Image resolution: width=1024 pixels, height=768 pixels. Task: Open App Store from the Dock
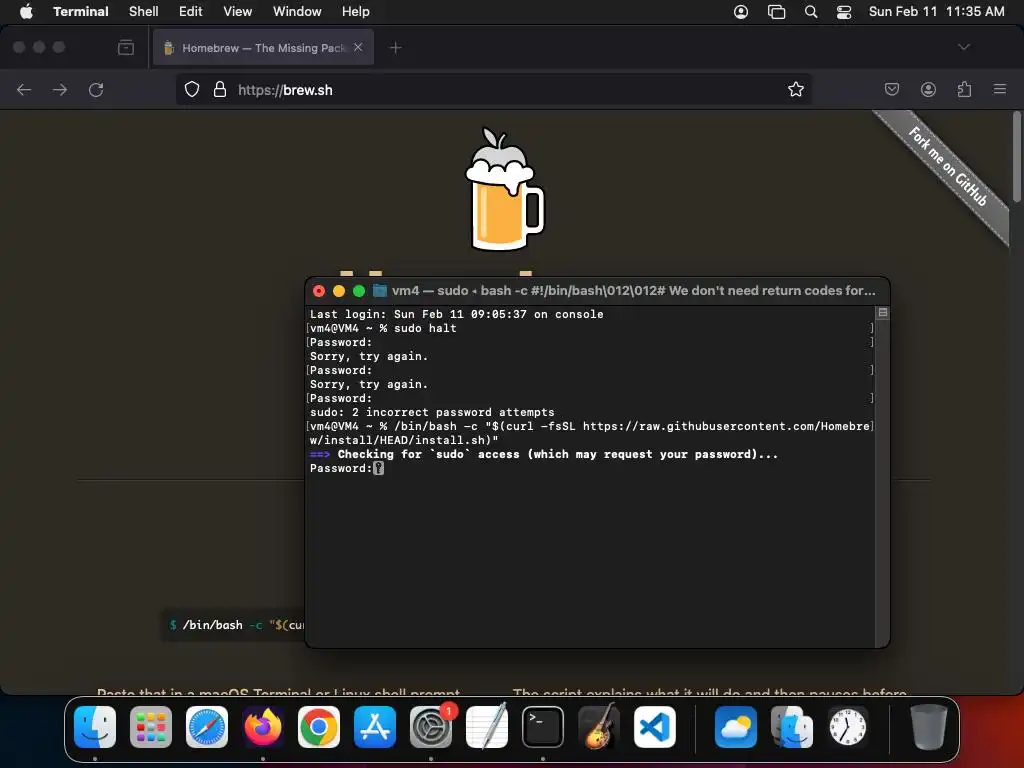[375, 727]
